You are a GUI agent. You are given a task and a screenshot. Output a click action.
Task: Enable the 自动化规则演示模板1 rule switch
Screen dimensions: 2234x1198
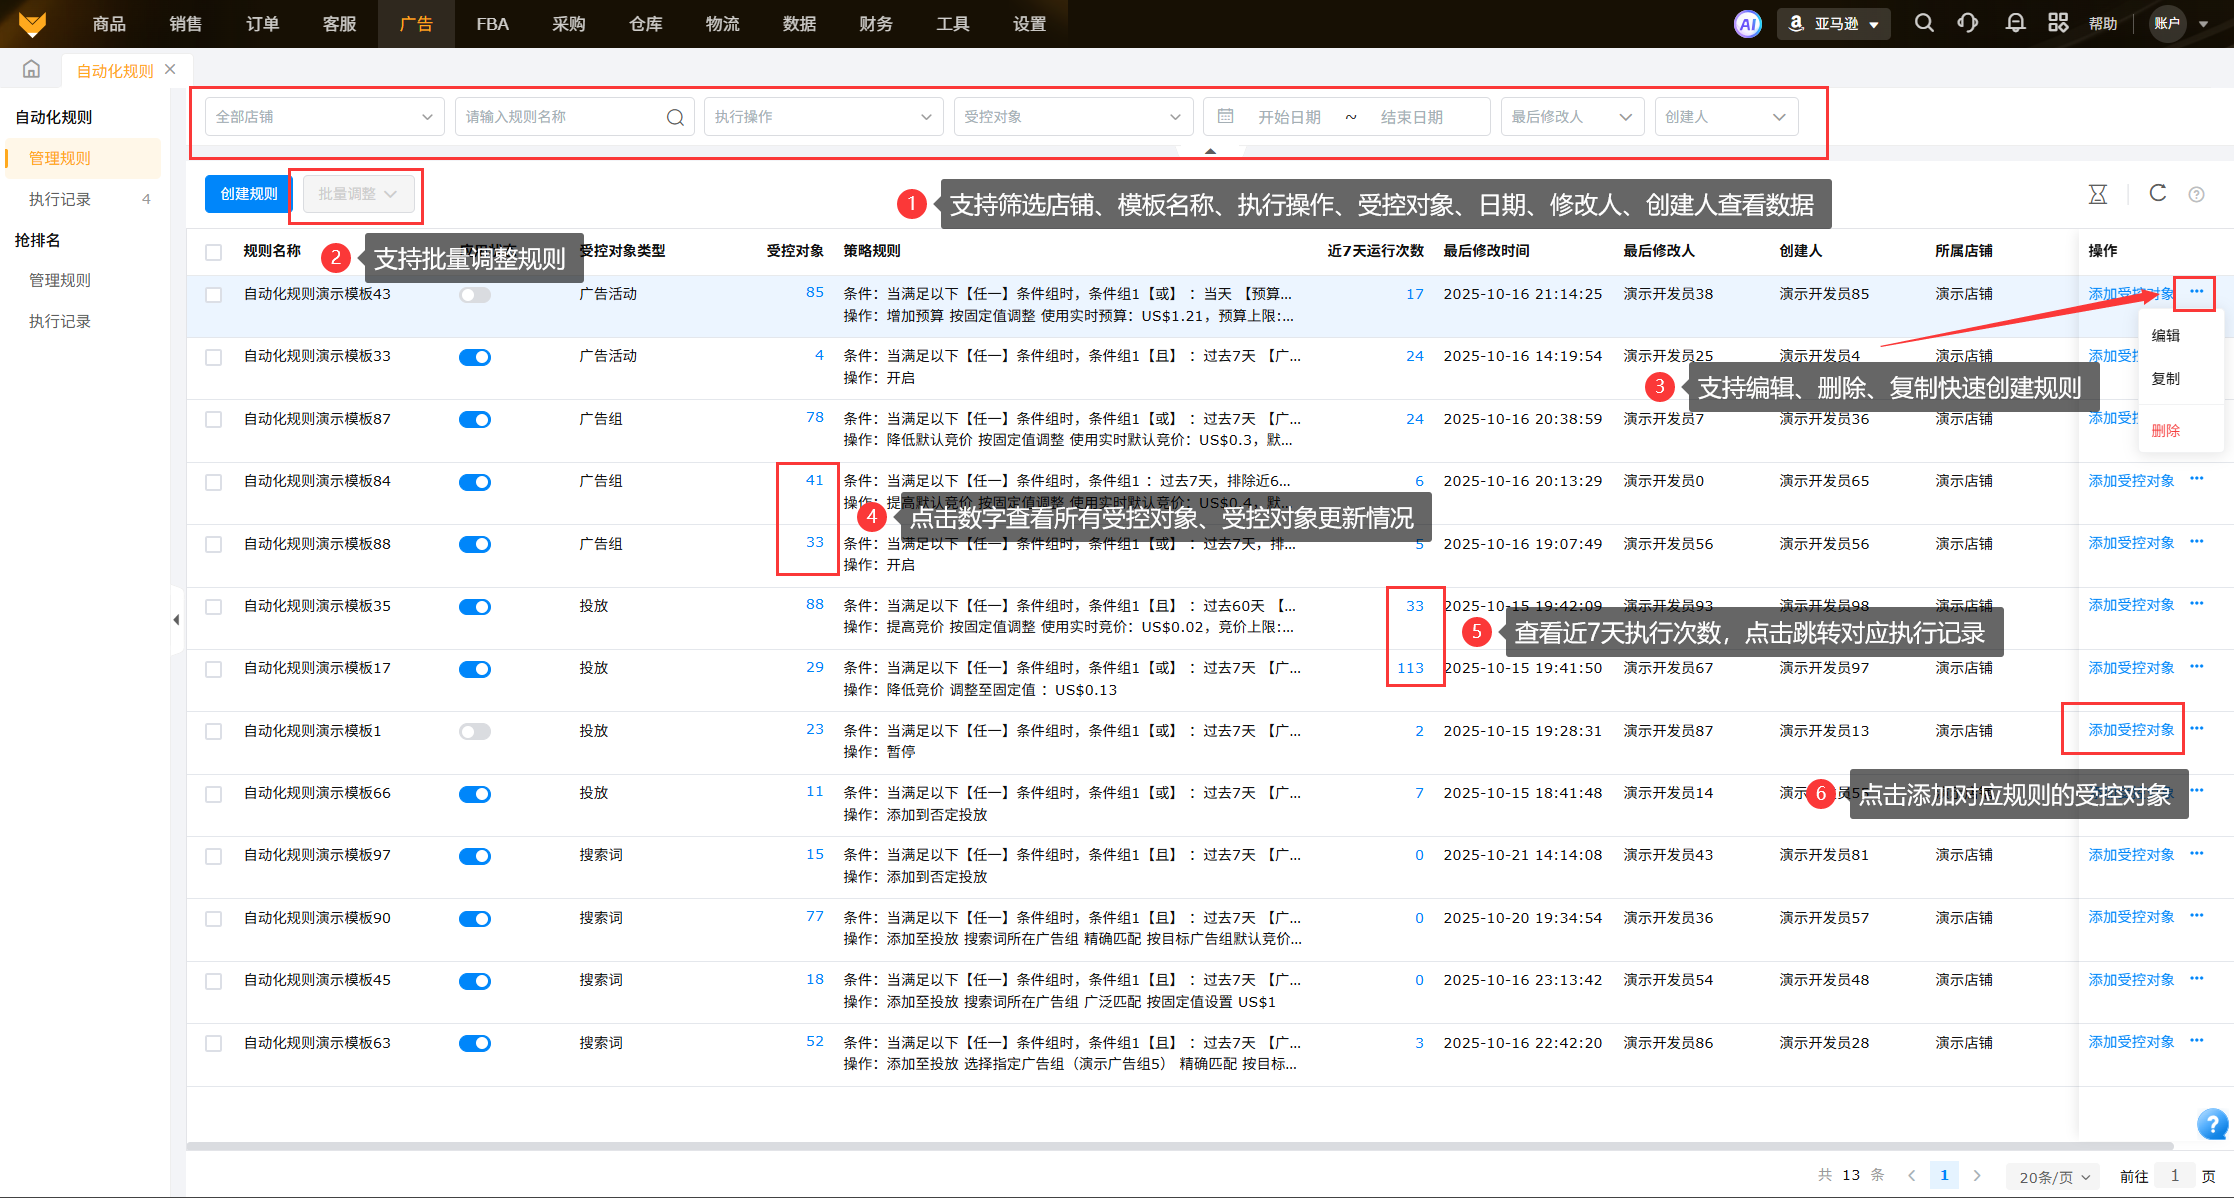pos(475,732)
